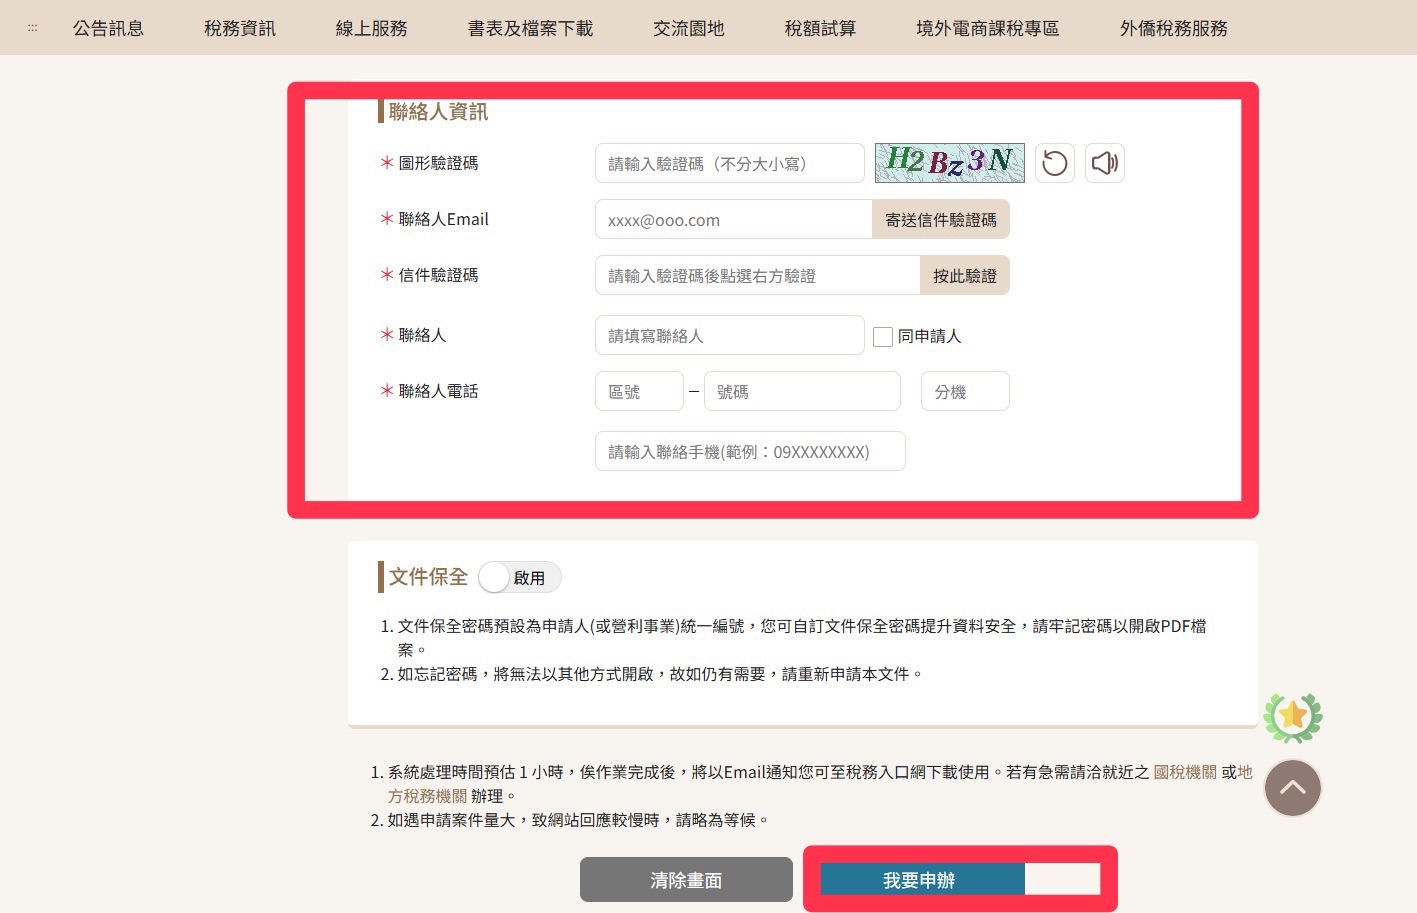The image size is (1417, 913).
Task: Expand the 書表及檔案下載 menu
Action: click(x=530, y=28)
